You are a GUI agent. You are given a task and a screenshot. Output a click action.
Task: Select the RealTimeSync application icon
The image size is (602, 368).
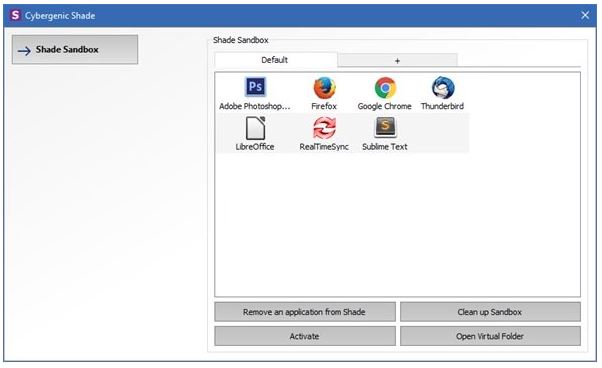point(324,128)
